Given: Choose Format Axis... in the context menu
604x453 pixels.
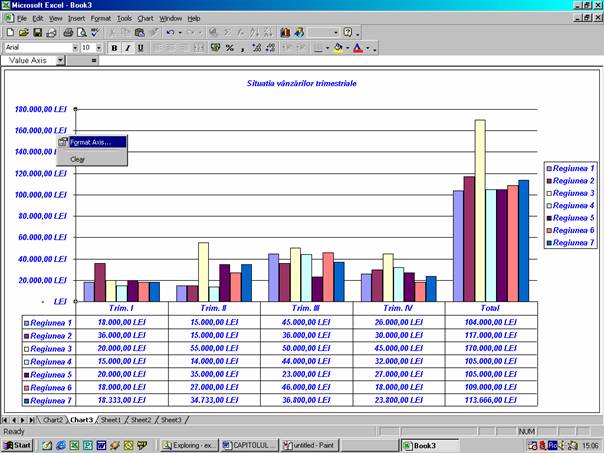Looking at the screenshot, I should 97,142.
